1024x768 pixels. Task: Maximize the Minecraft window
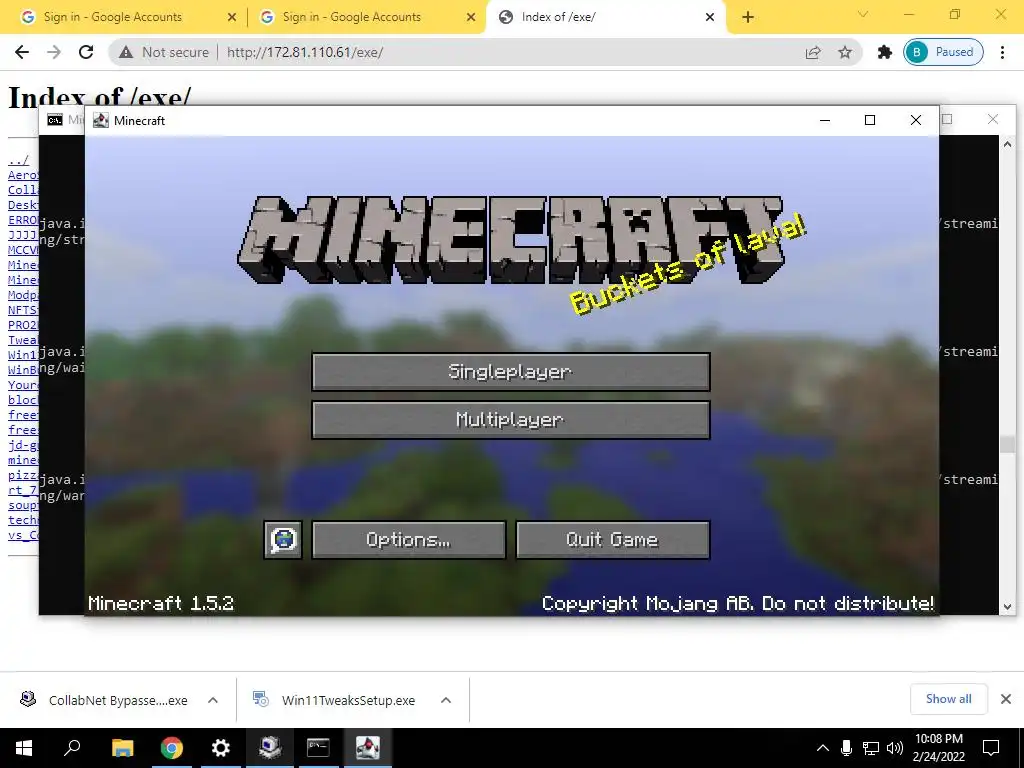click(x=870, y=120)
